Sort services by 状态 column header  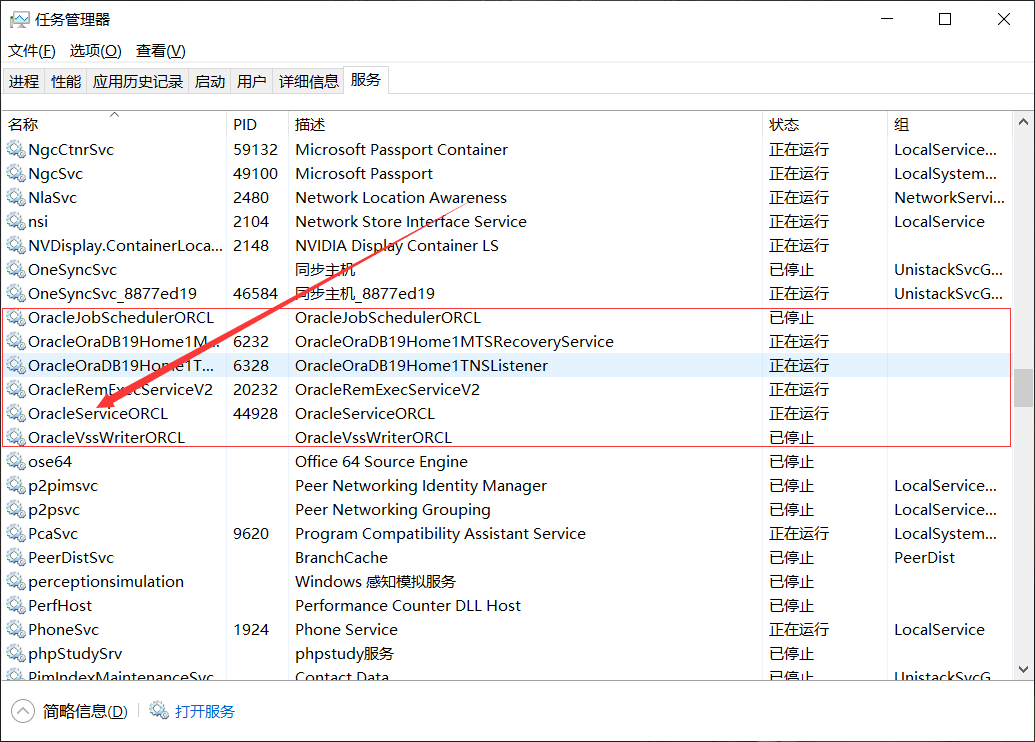(825, 124)
